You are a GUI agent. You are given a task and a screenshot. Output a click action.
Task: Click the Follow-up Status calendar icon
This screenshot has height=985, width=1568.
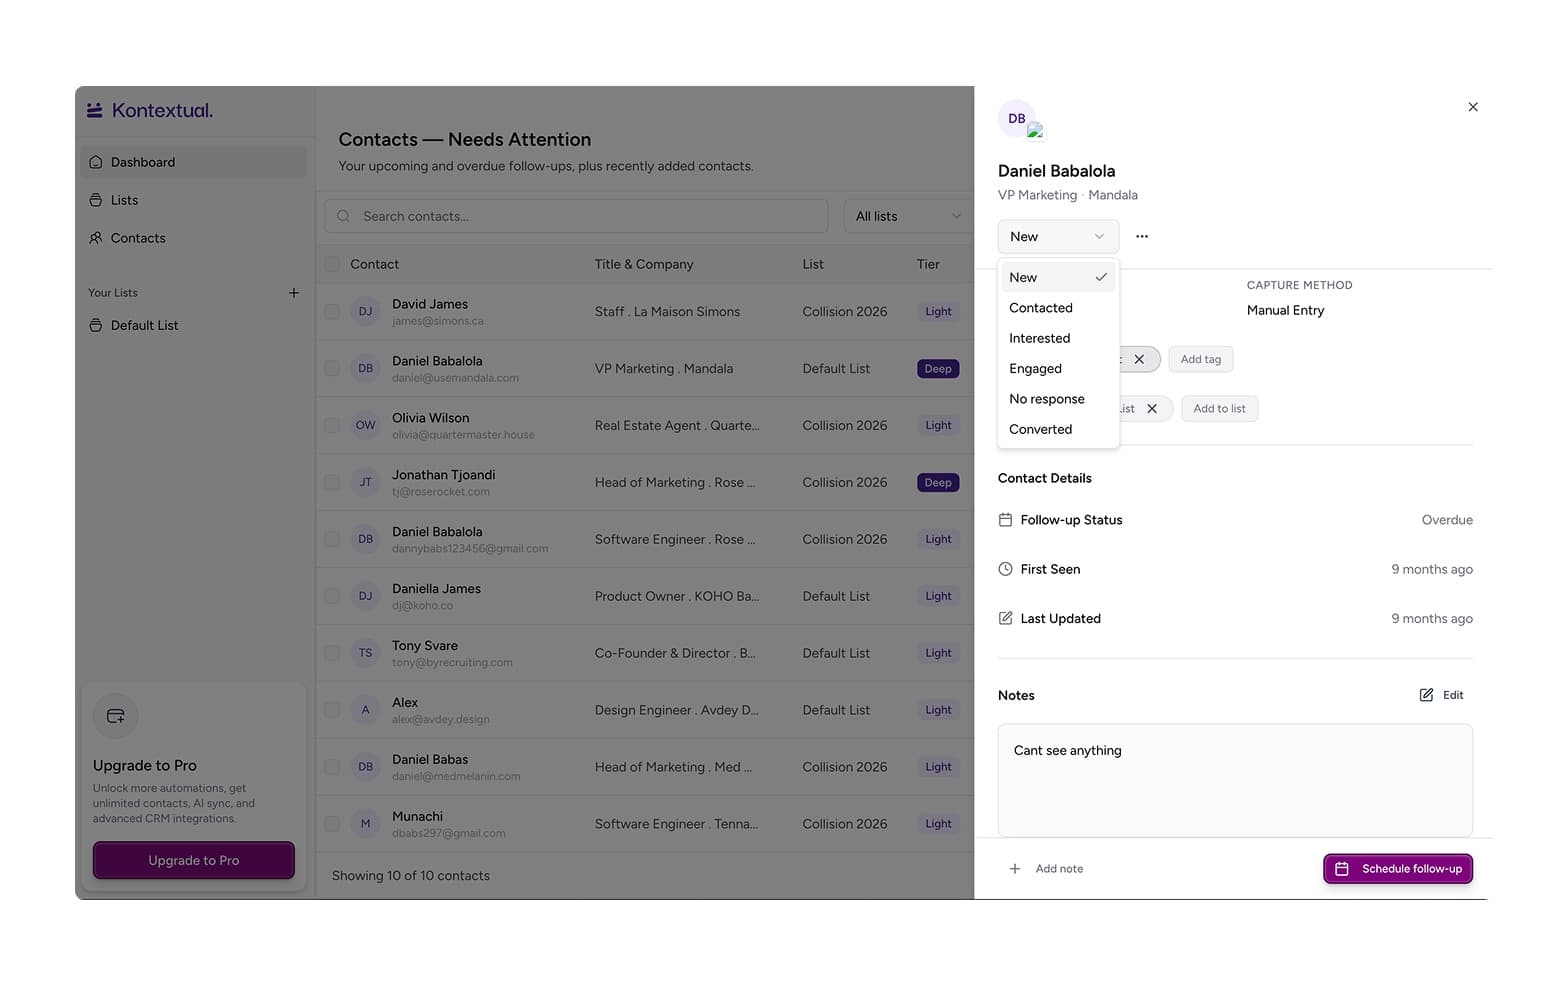[1006, 520]
